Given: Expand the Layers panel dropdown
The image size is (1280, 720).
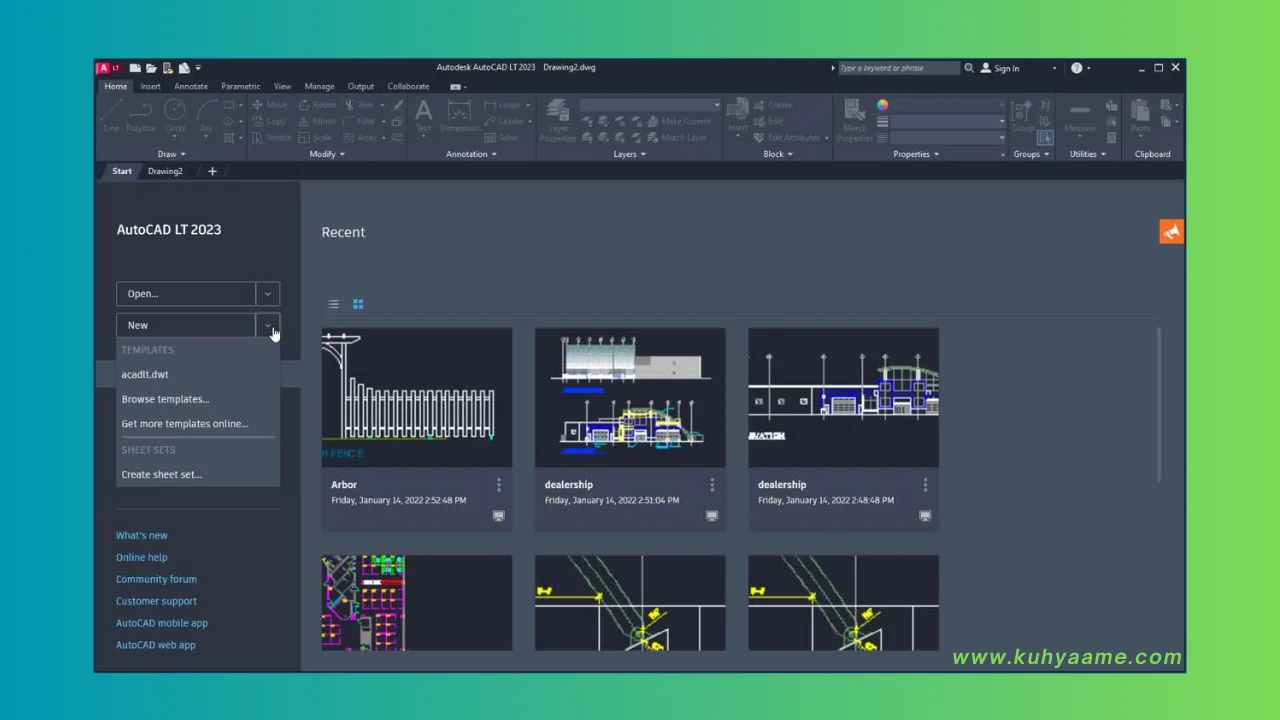Looking at the screenshot, I should pos(629,154).
